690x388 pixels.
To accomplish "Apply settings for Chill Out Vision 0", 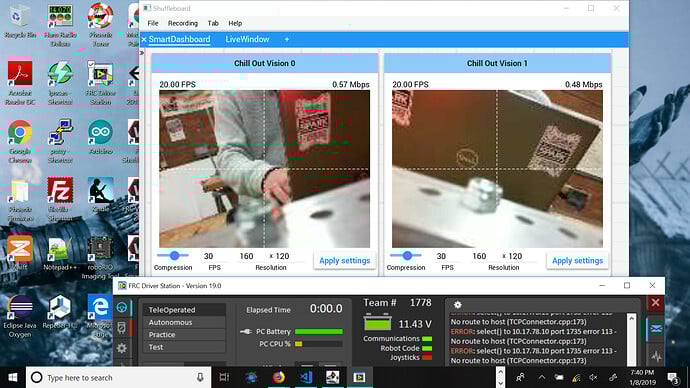I will coord(345,261).
